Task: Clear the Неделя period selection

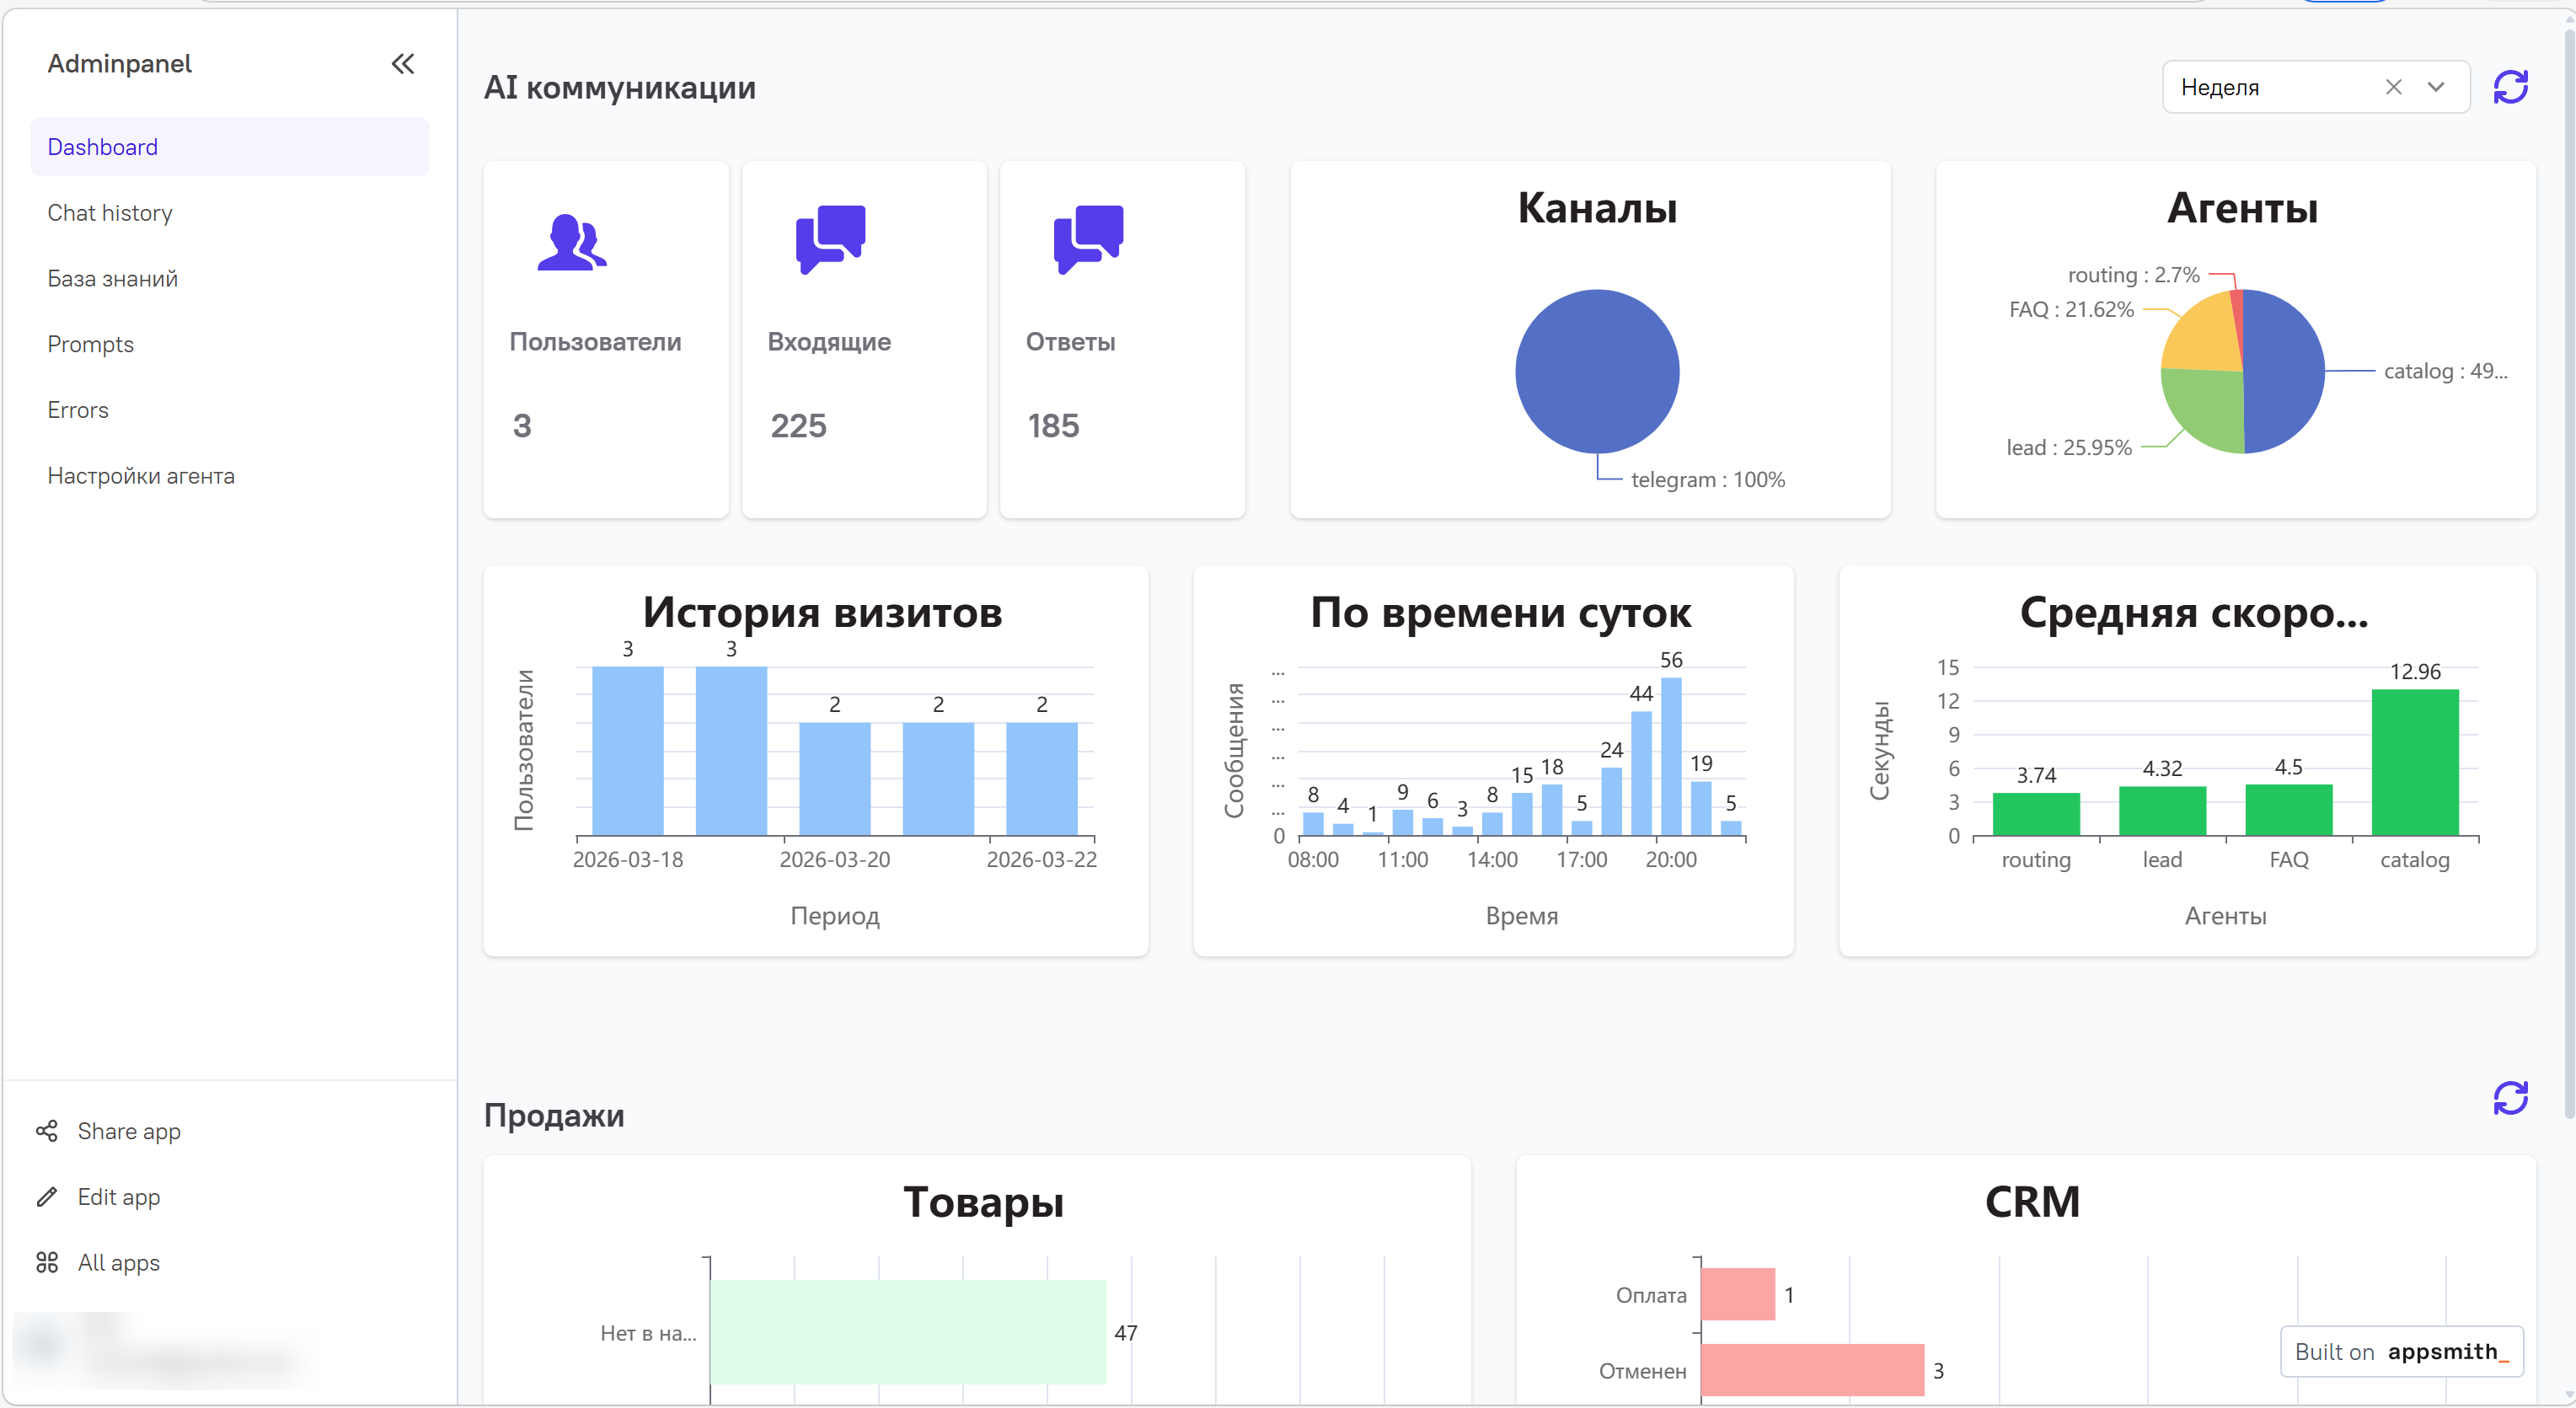Action: point(2393,87)
